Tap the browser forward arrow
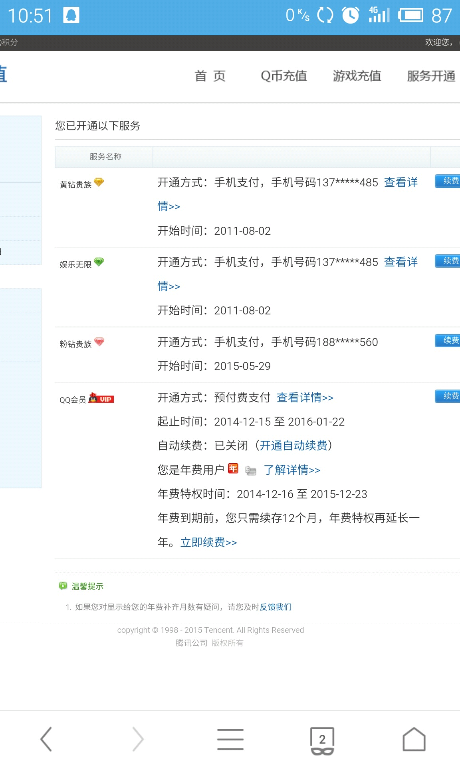This screenshot has height=768, width=460. point(138,739)
